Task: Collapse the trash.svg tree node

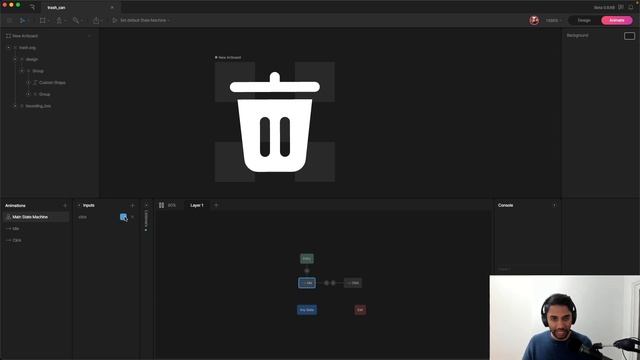Action: pos(9,48)
